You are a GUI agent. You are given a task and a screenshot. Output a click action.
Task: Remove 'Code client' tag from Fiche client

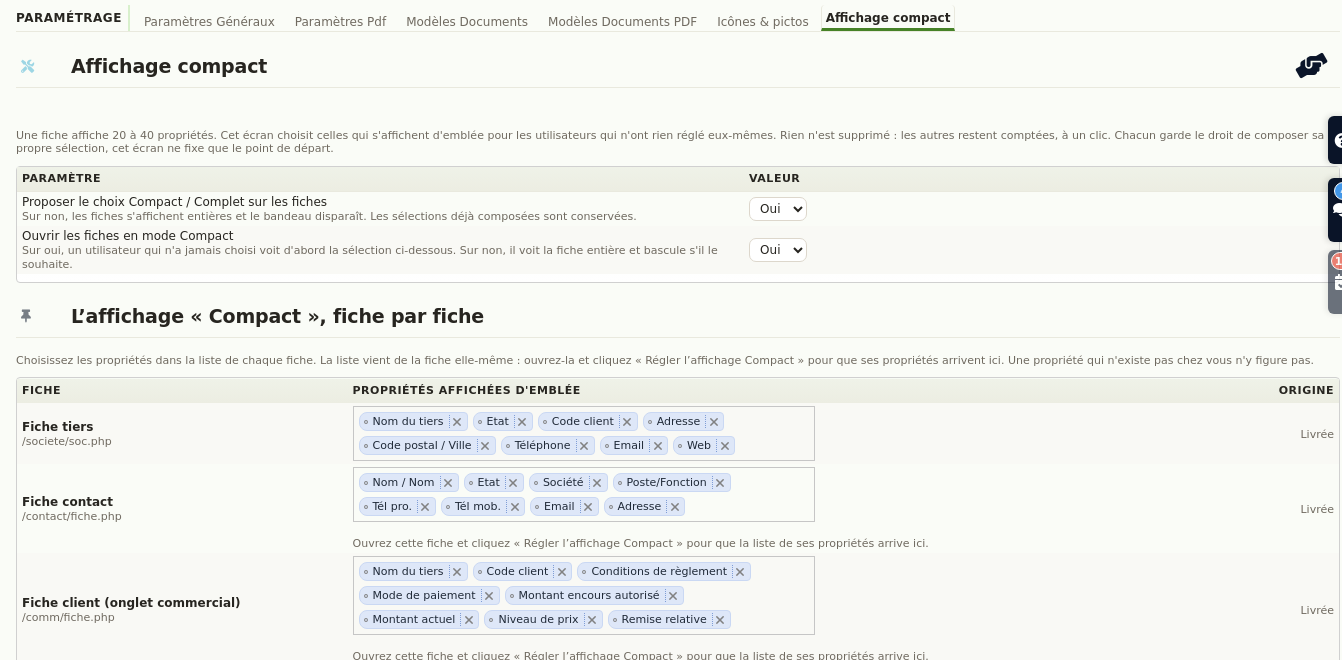[562, 572]
